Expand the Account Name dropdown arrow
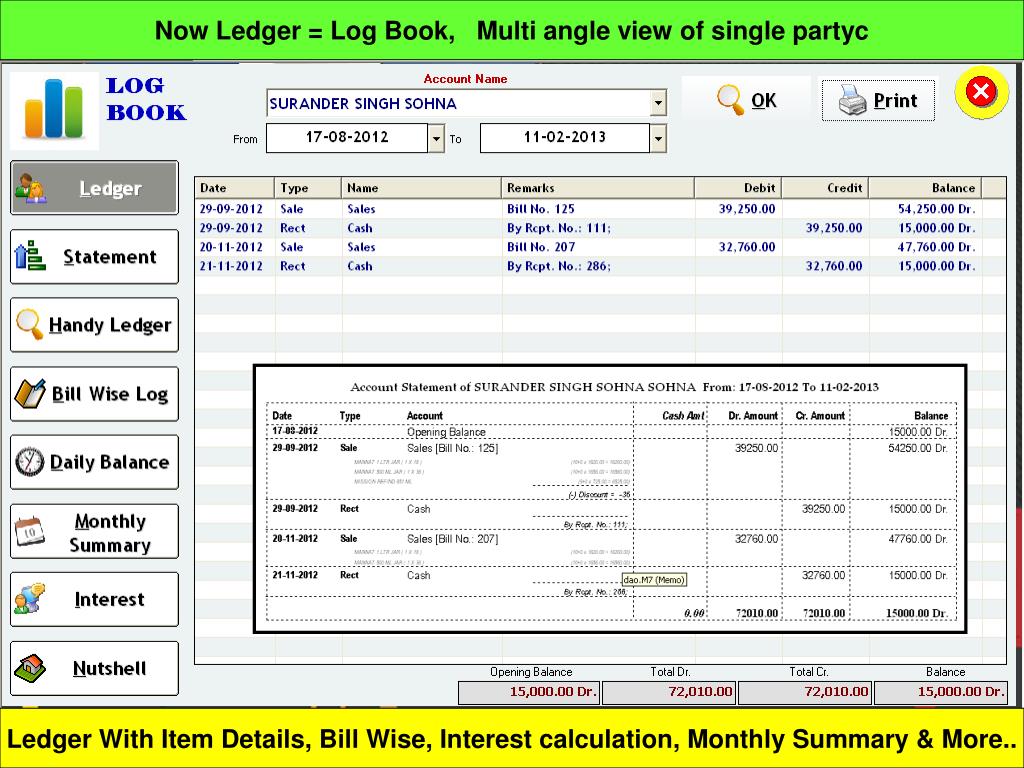 [x=658, y=103]
